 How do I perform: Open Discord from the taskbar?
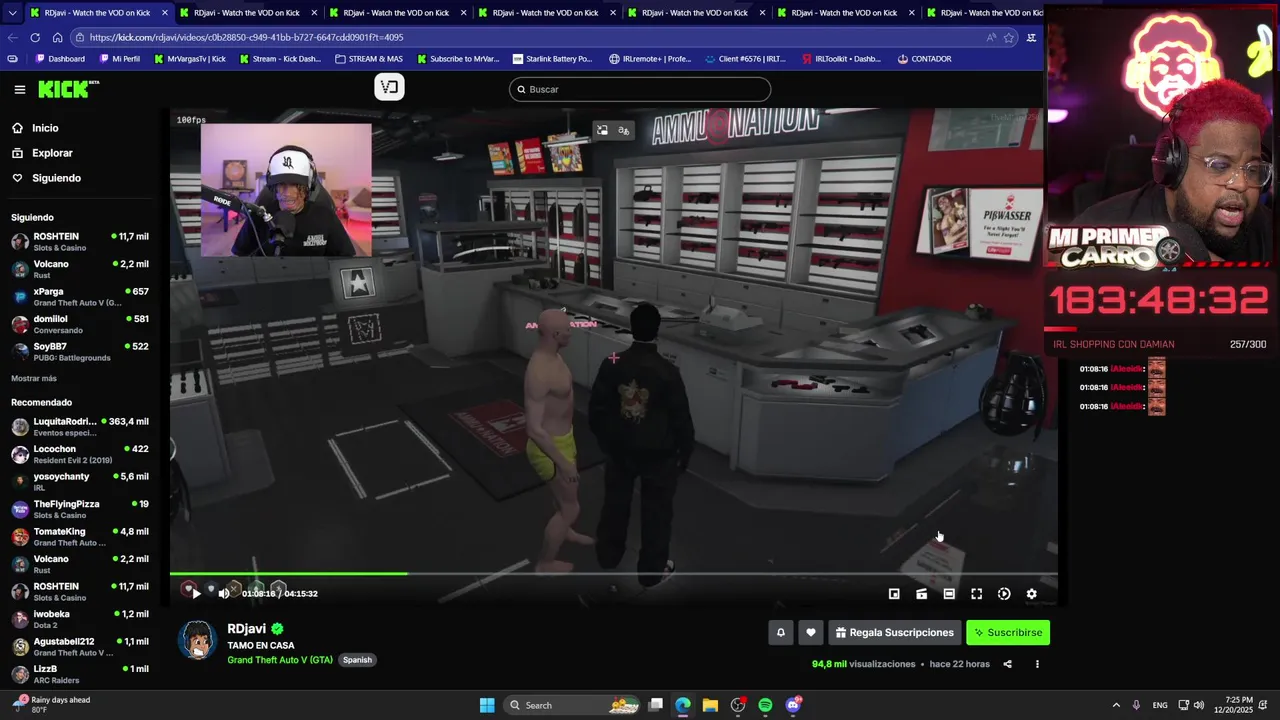tap(793, 705)
